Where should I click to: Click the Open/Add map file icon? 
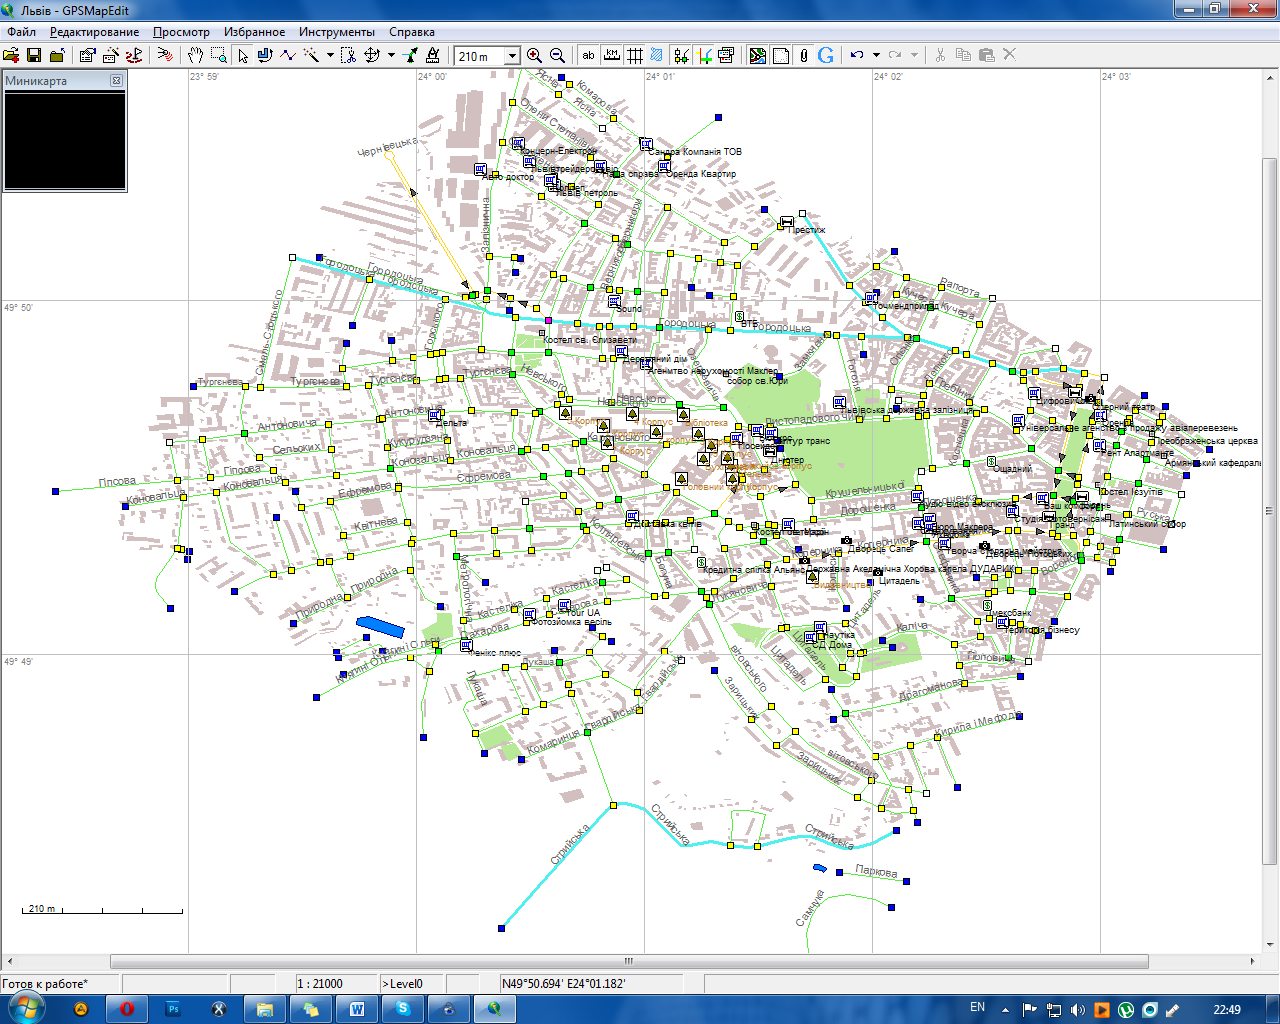pos(11,55)
